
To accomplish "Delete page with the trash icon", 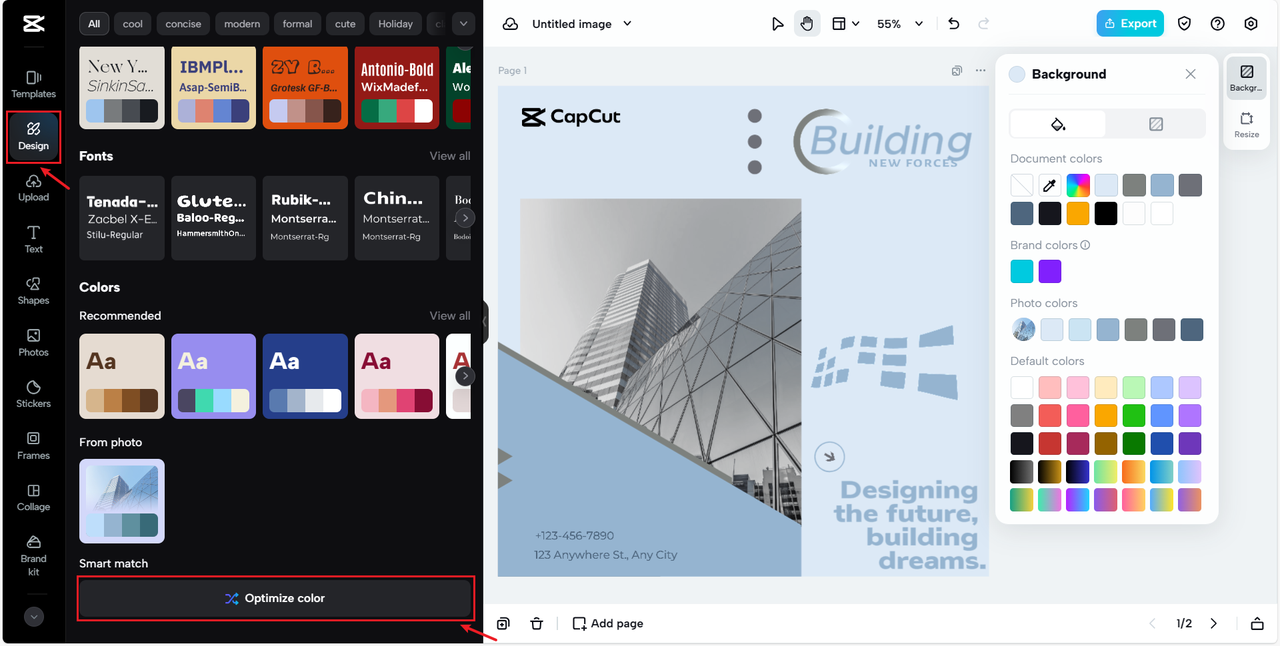I will pyautogui.click(x=537, y=623).
